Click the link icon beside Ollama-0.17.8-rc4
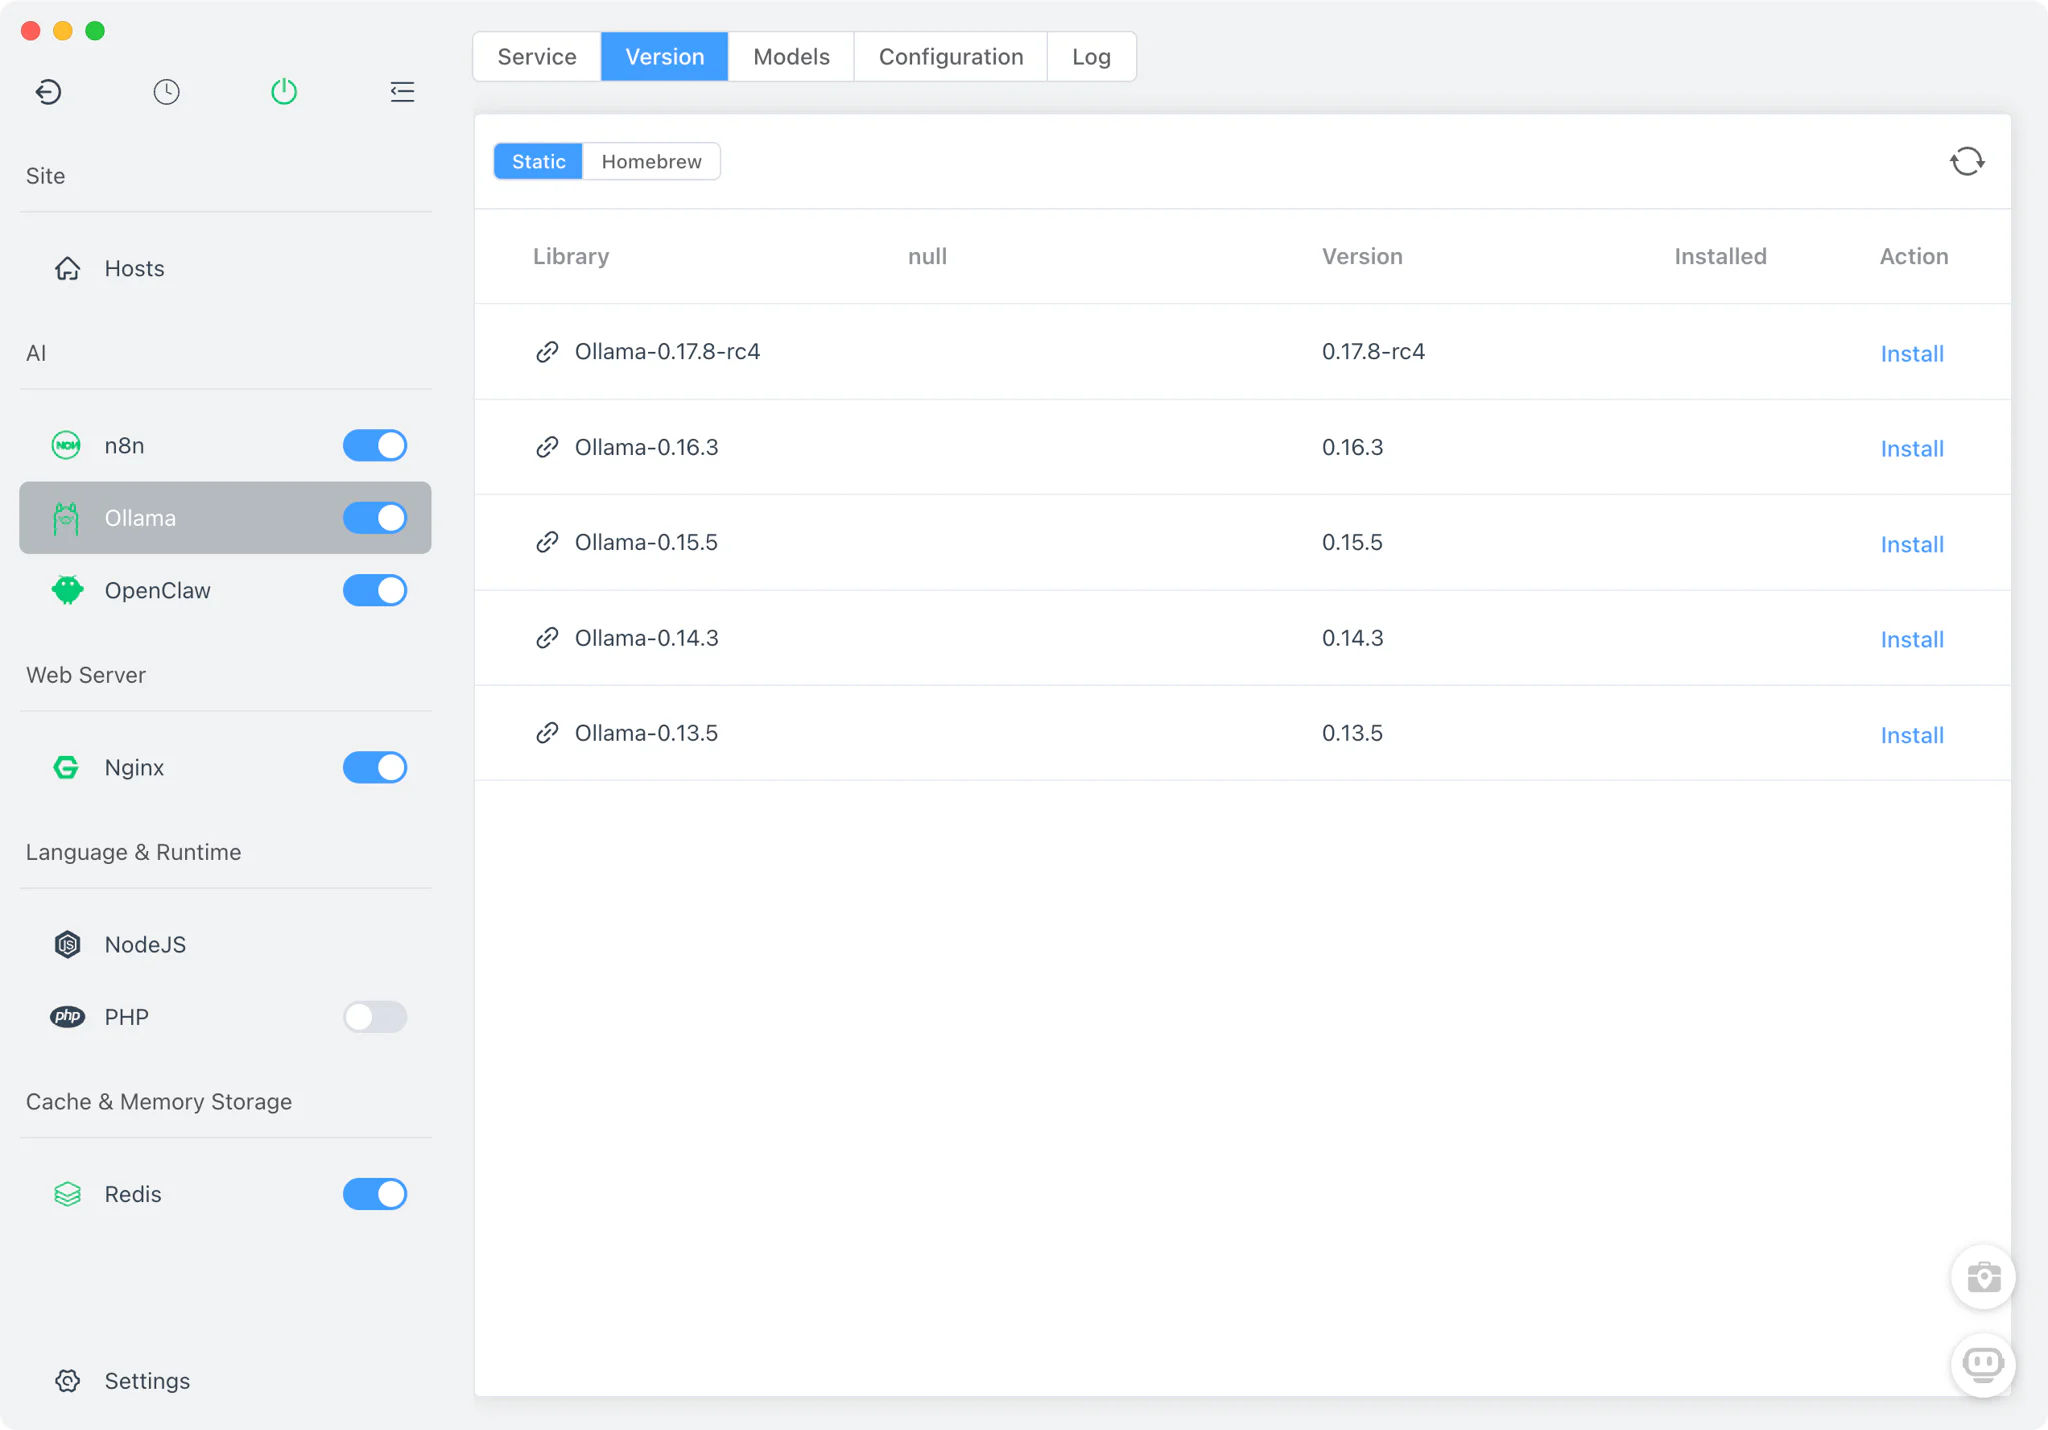The height and width of the screenshot is (1430, 2048). point(546,351)
